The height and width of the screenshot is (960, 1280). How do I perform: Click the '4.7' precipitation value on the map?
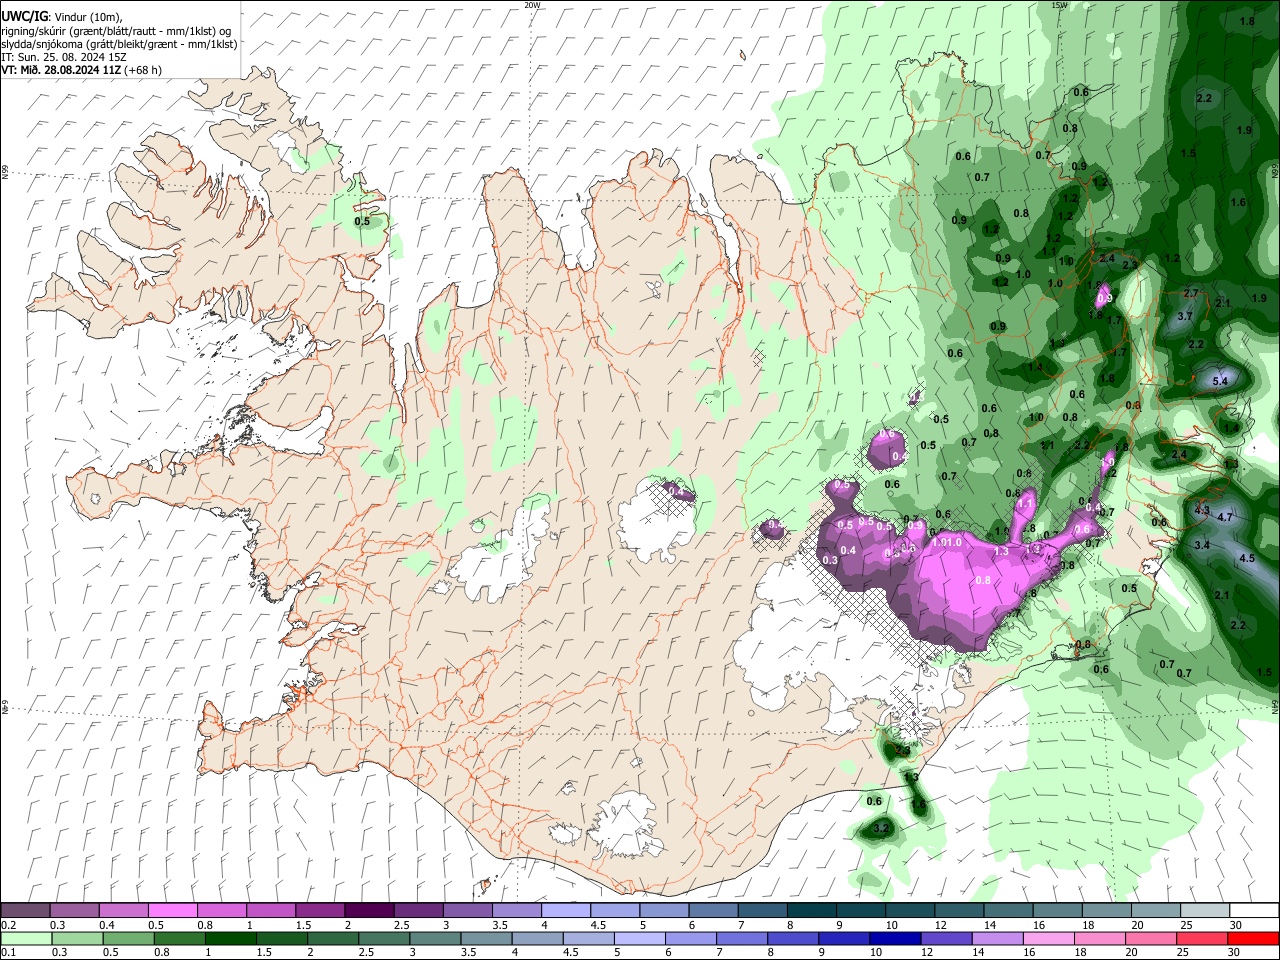click(x=1225, y=517)
